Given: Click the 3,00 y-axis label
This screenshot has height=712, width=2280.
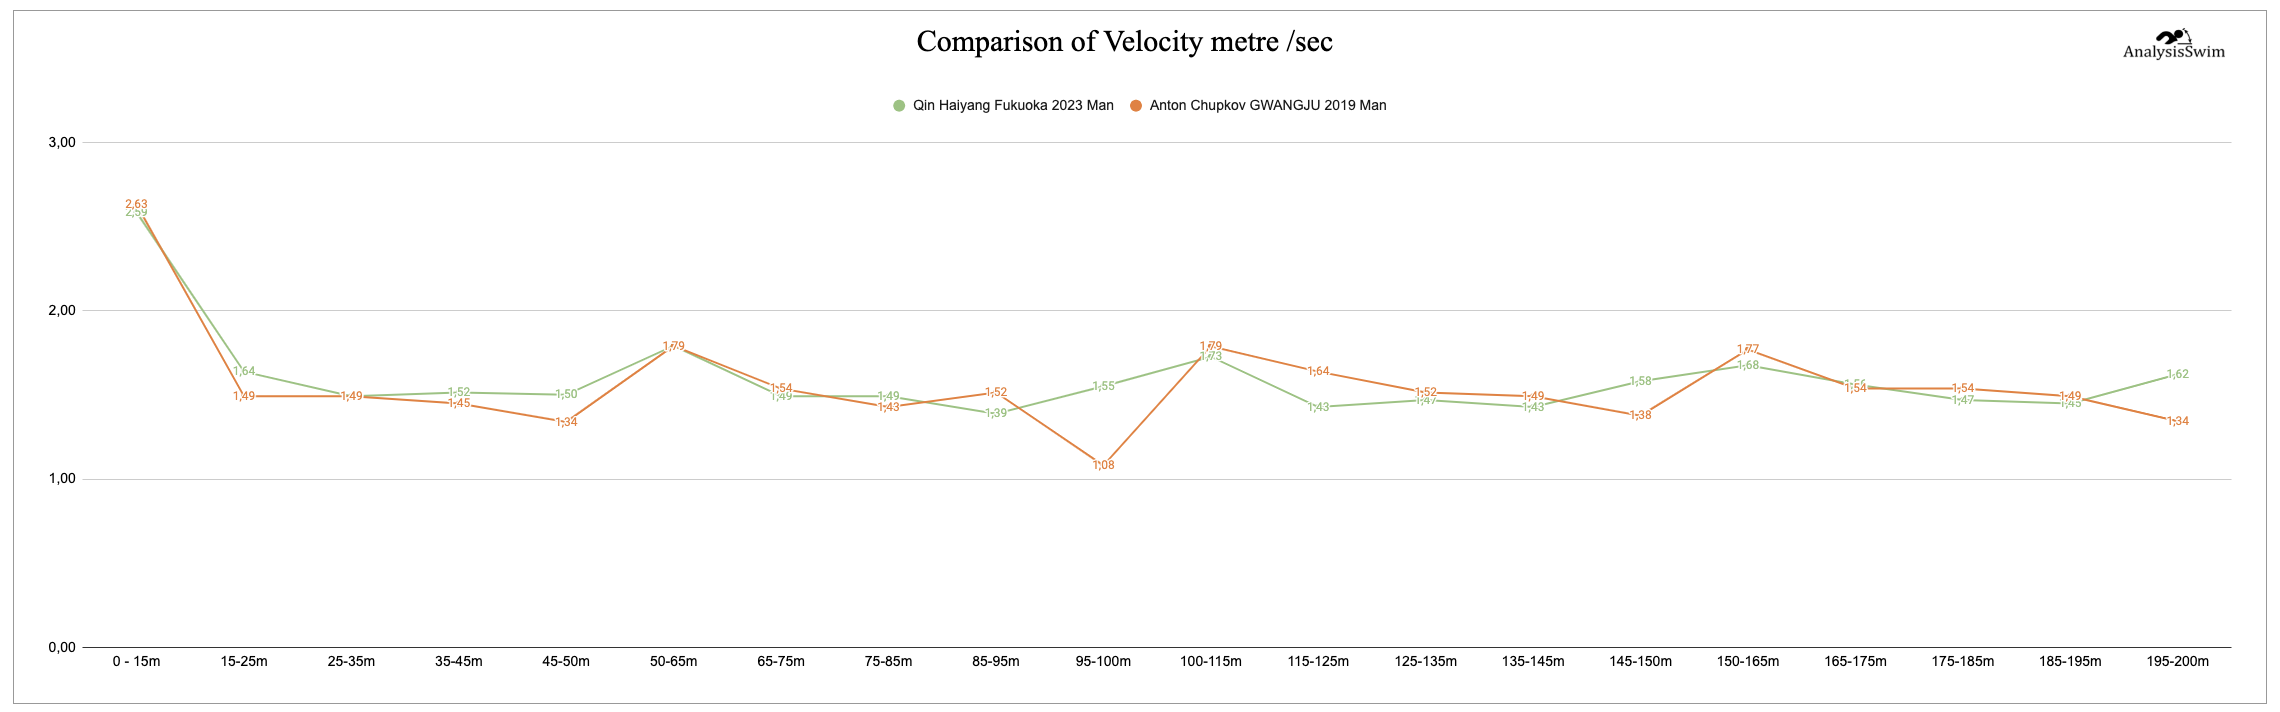Looking at the screenshot, I should coord(62,143).
